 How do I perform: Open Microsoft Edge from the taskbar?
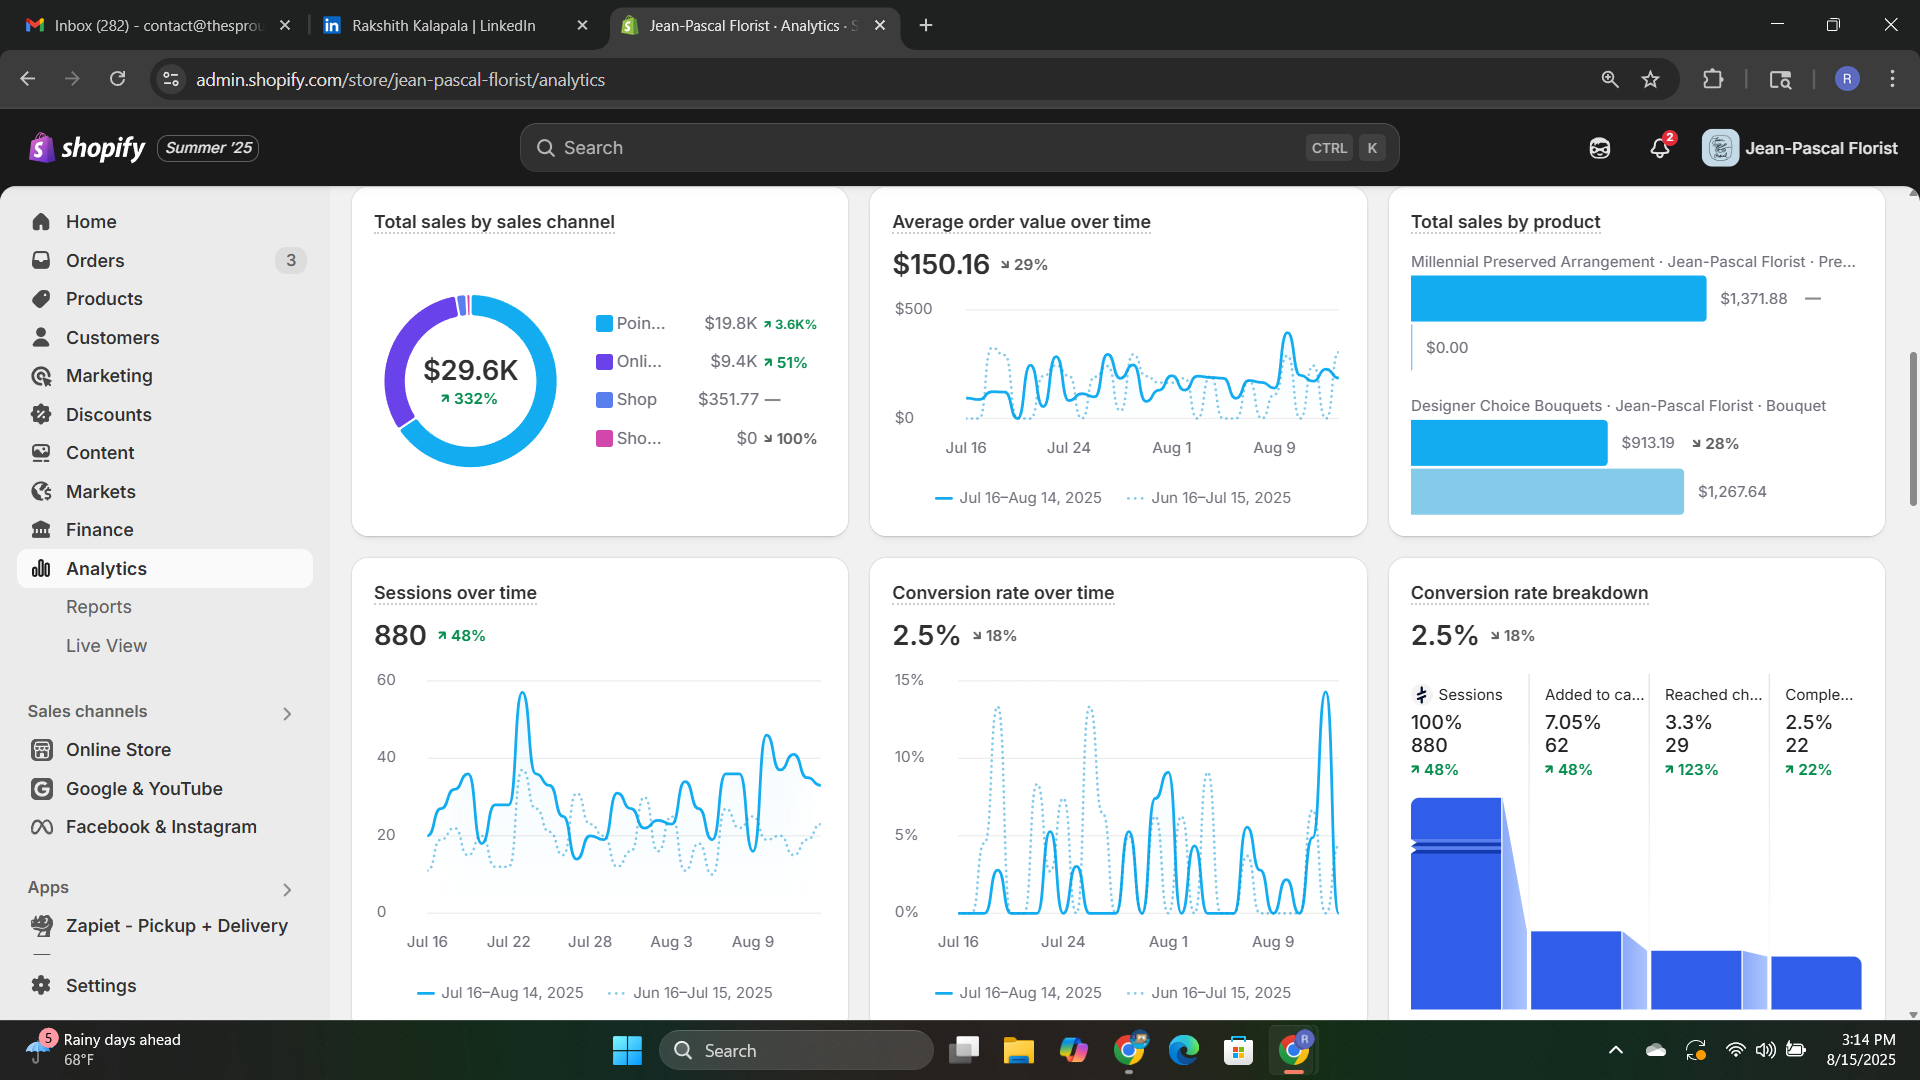(x=1183, y=1051)
